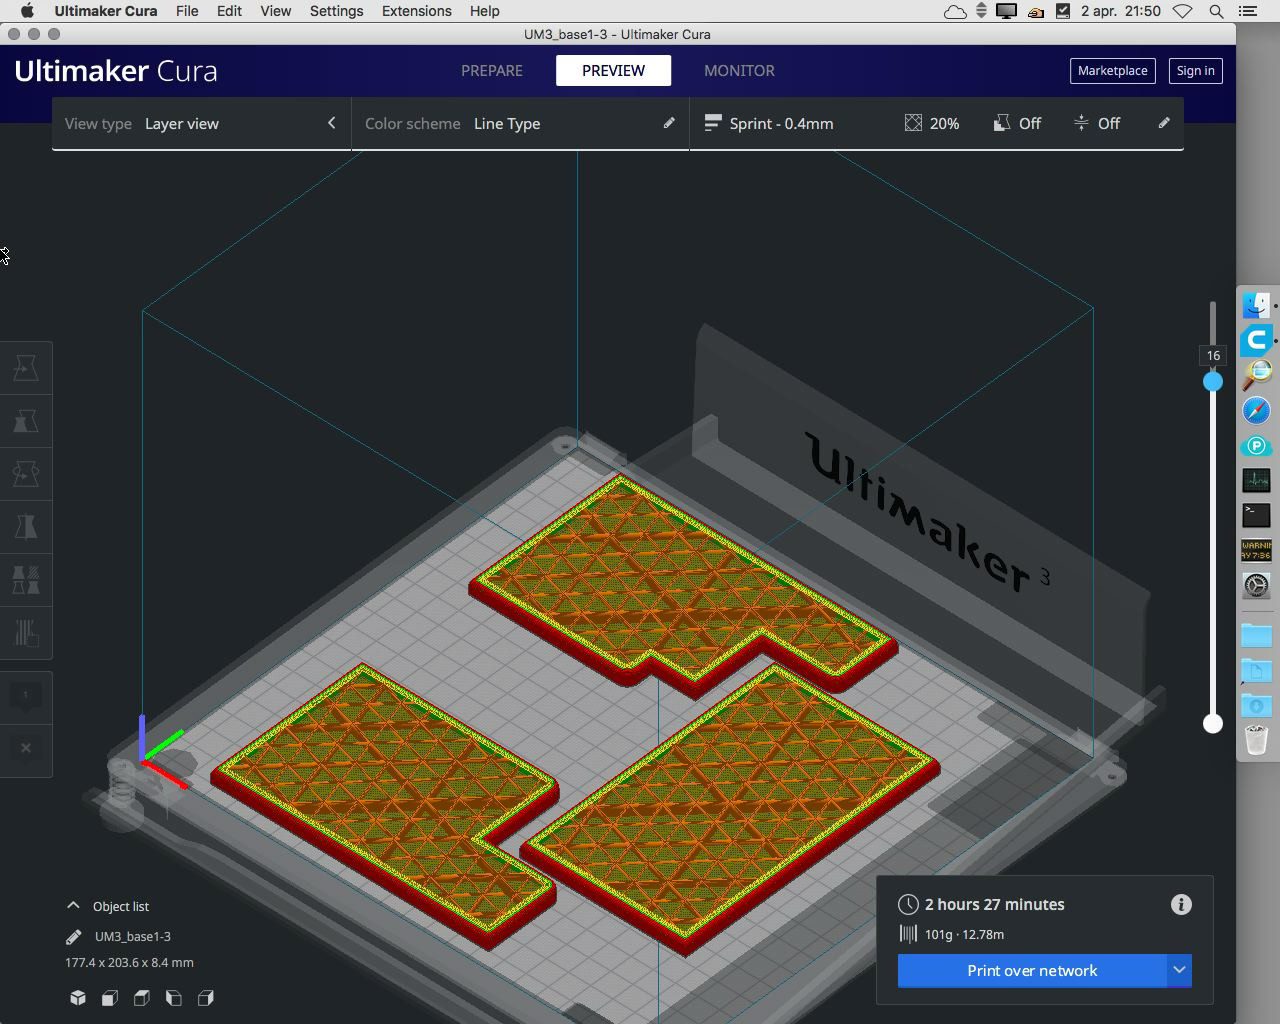1280x1024 pixels.
Task: Select the Mirror tool in left toolbar
Action: (x=26, y=527)
